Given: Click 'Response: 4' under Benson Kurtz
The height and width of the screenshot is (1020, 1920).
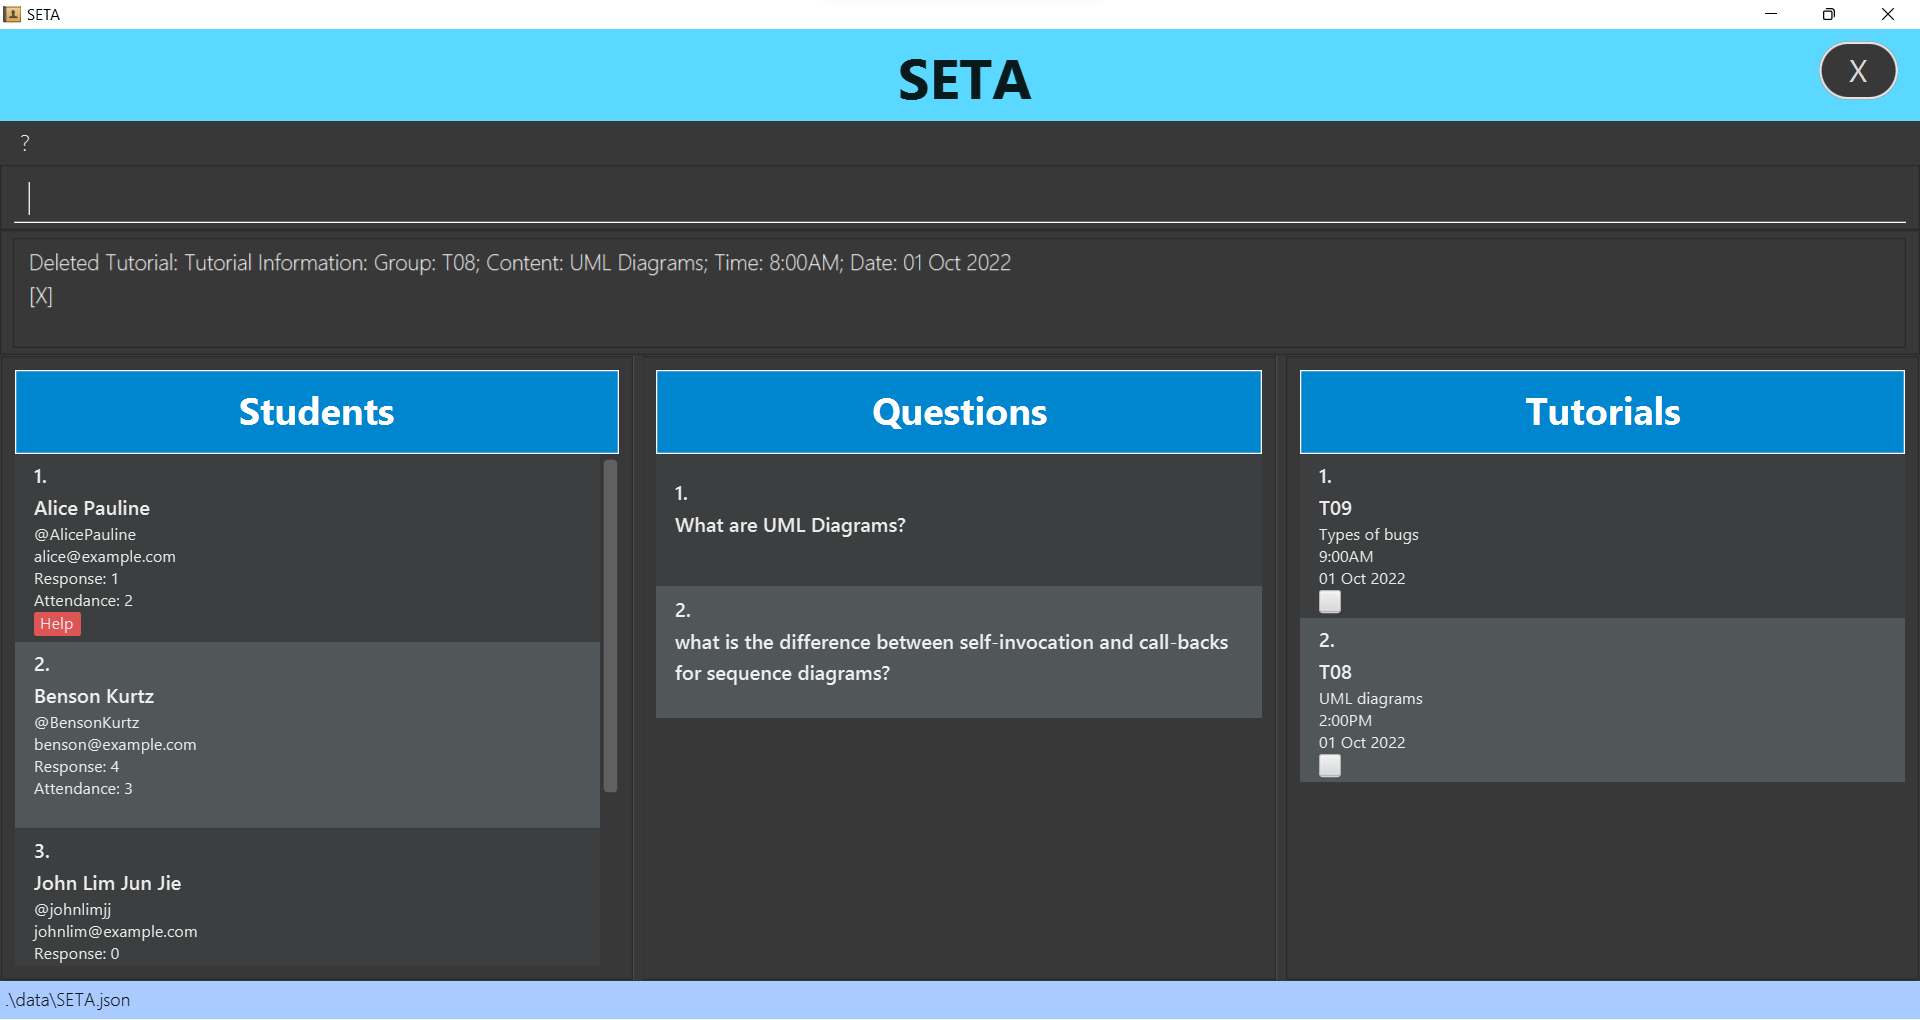Looking at the screenshot, I should pos(76,767).
